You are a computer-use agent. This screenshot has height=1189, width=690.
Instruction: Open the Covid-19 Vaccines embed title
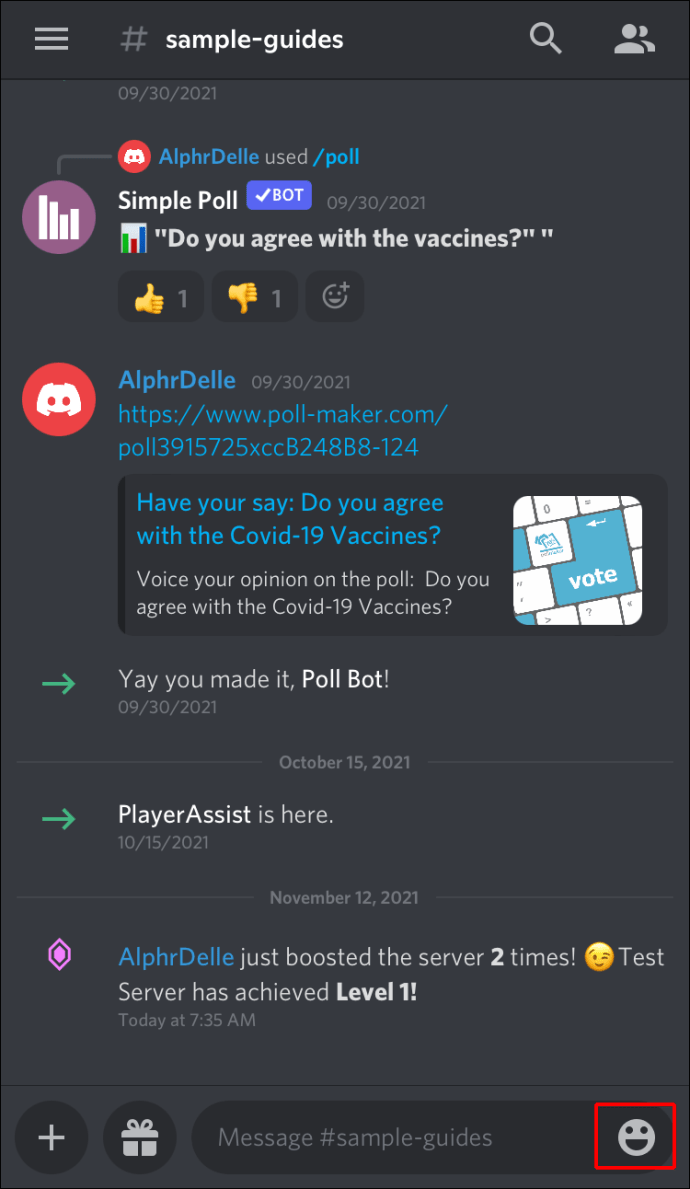pyautogui.click(x=290, y=519)
